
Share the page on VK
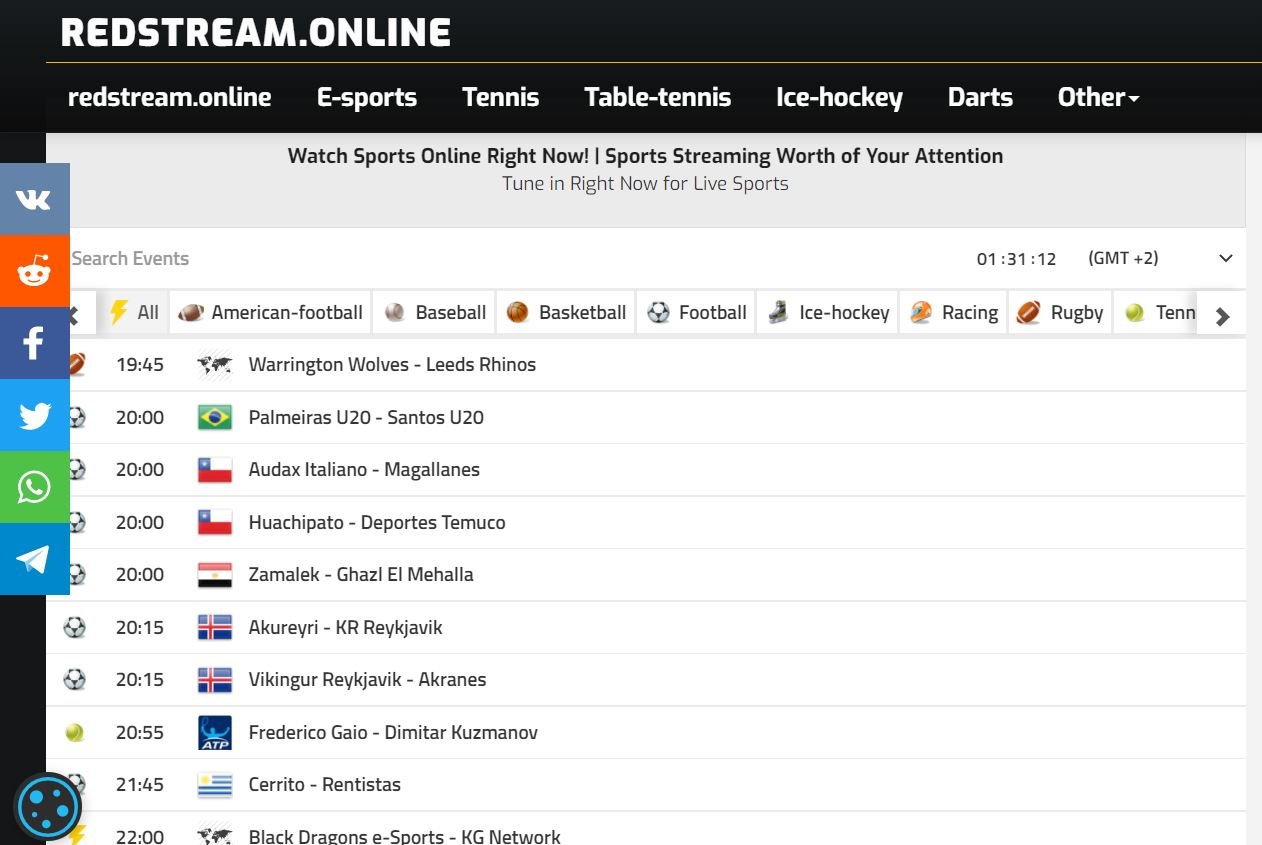(x=34, y=199)
